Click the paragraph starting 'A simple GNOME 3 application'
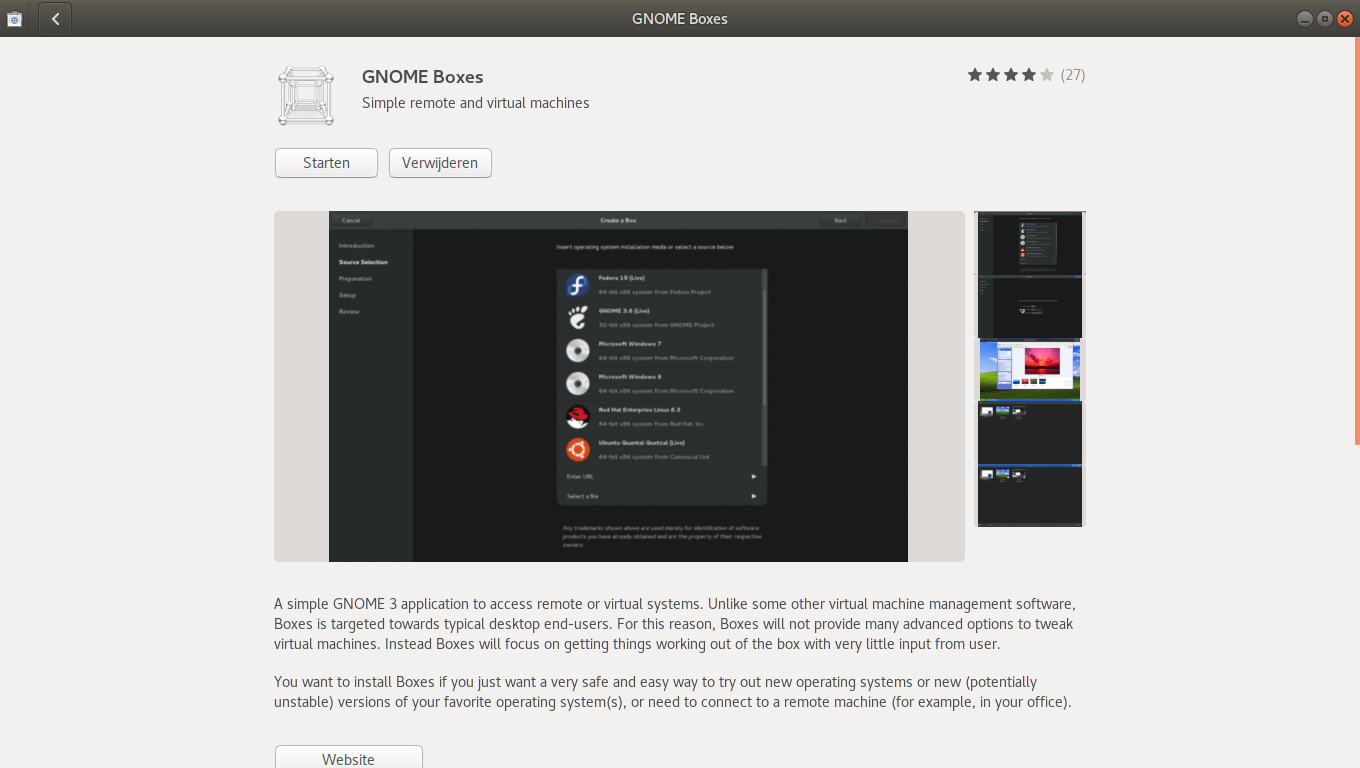 pos(675,624)
